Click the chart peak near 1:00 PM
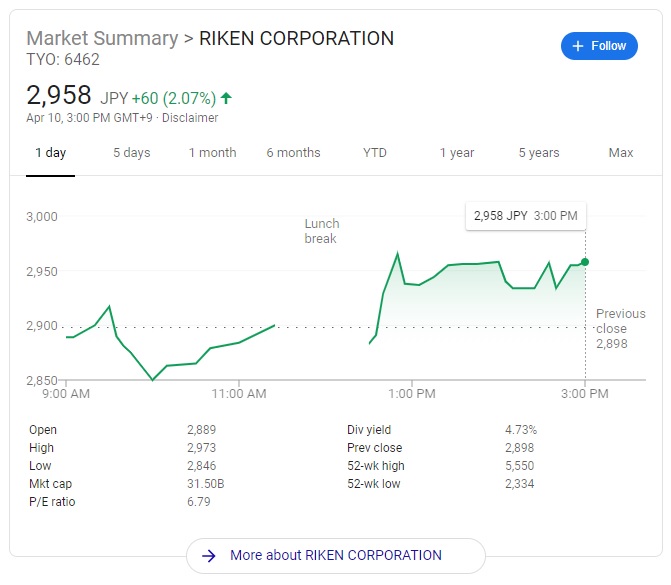The height and width of the screenshot is (585, 671). [397, 253]
